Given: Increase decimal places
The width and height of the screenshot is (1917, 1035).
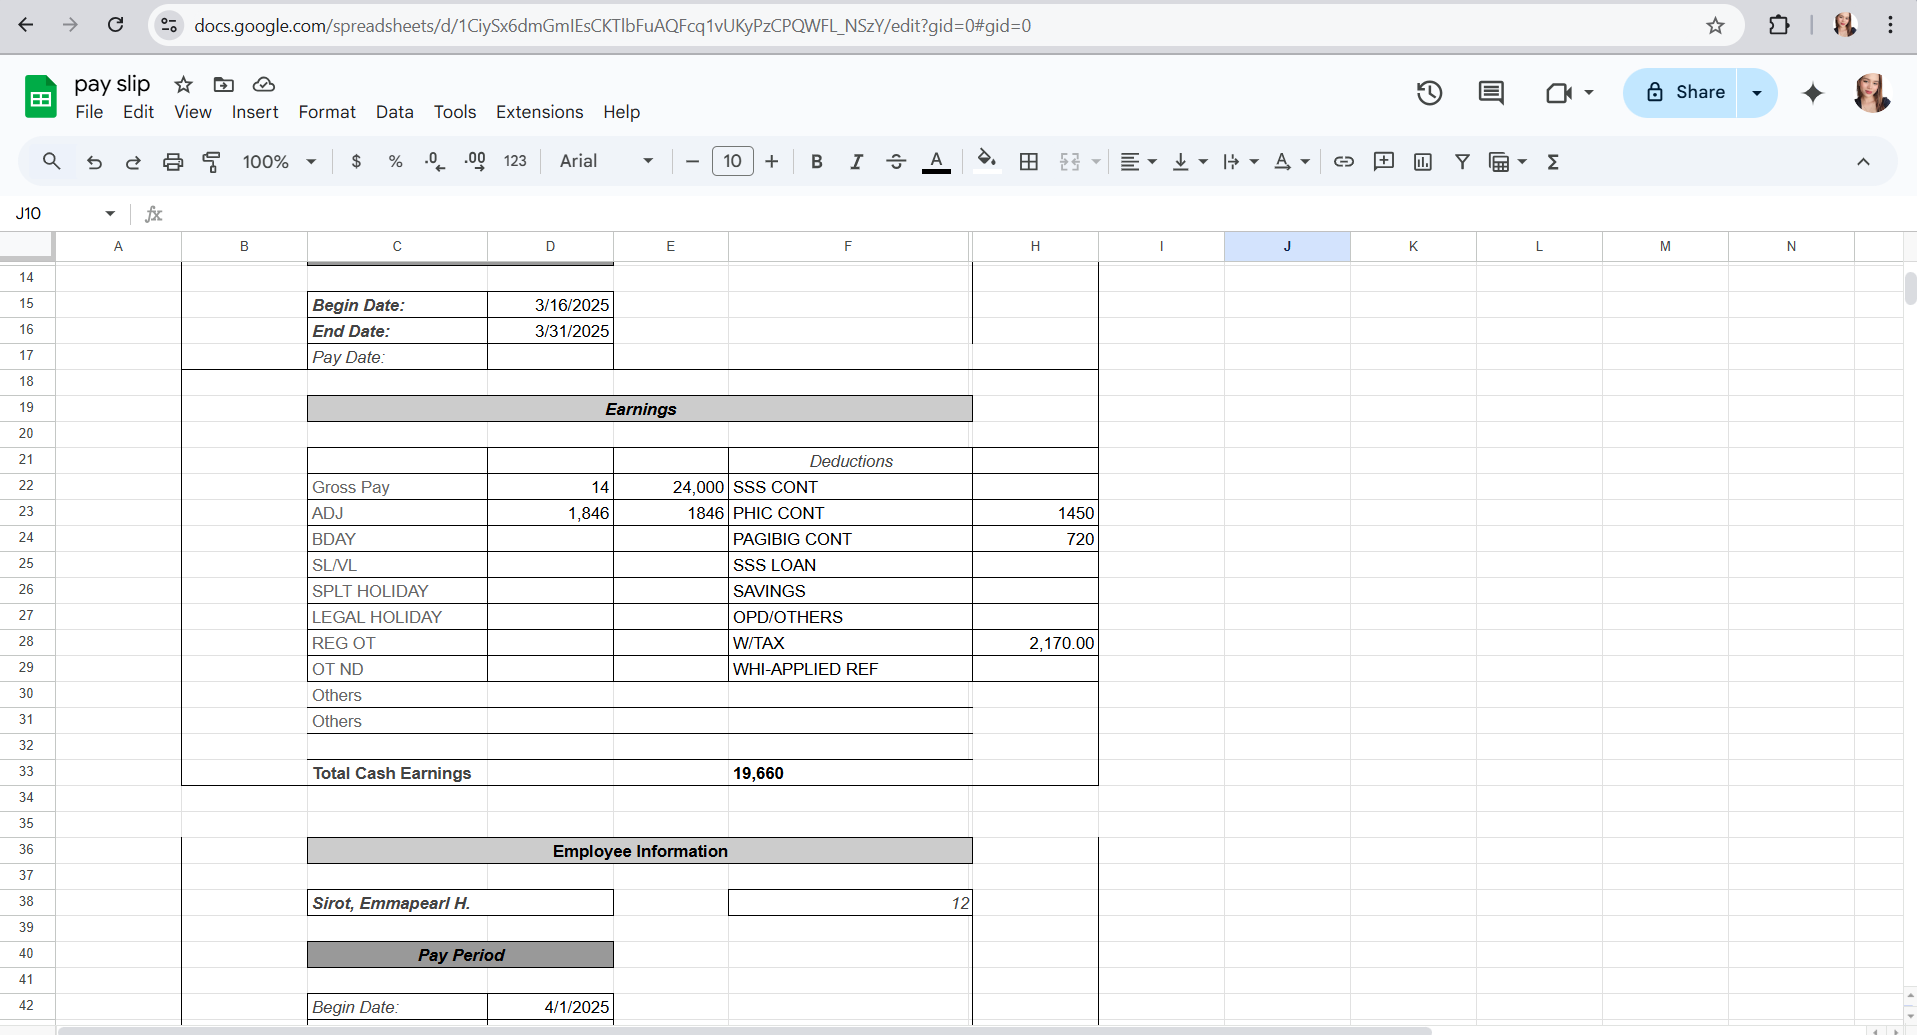Looking at the screenshot, I should 475,161.
